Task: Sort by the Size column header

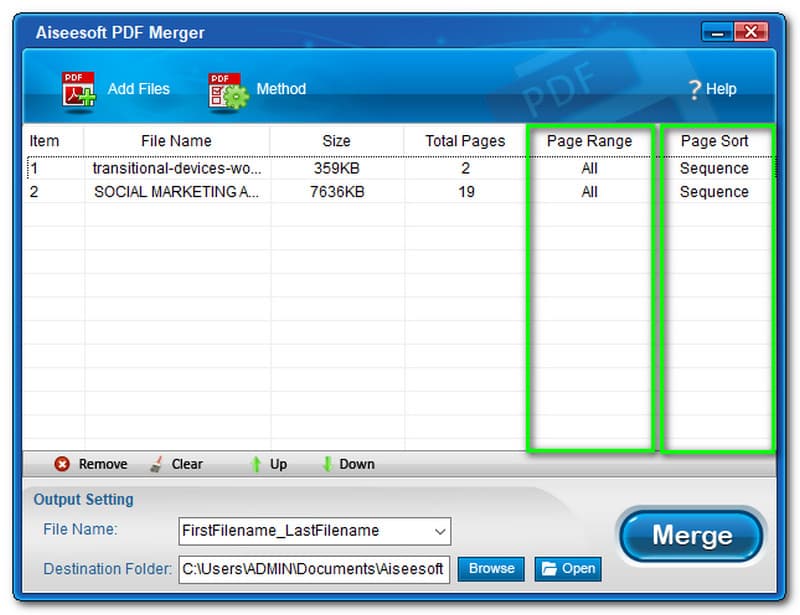Action: (x=337, y=141)
